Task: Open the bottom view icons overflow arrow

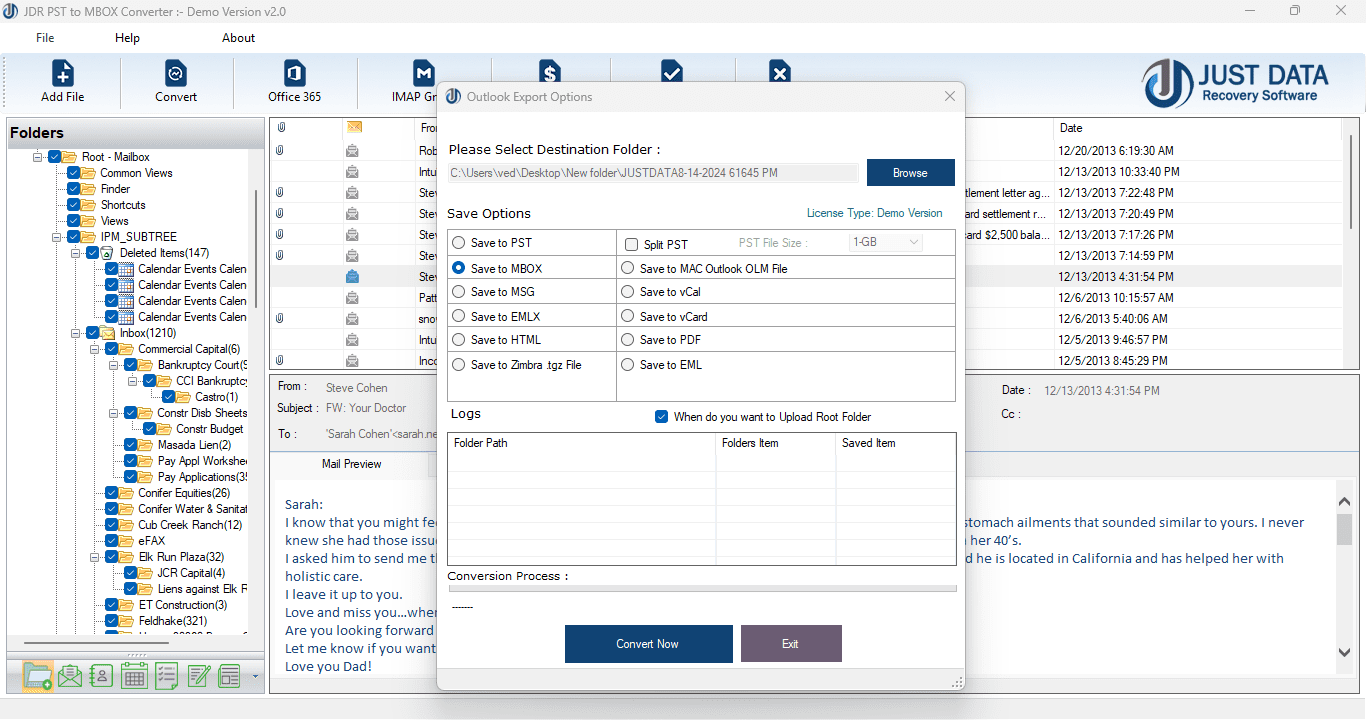Action: pos(255,677)
